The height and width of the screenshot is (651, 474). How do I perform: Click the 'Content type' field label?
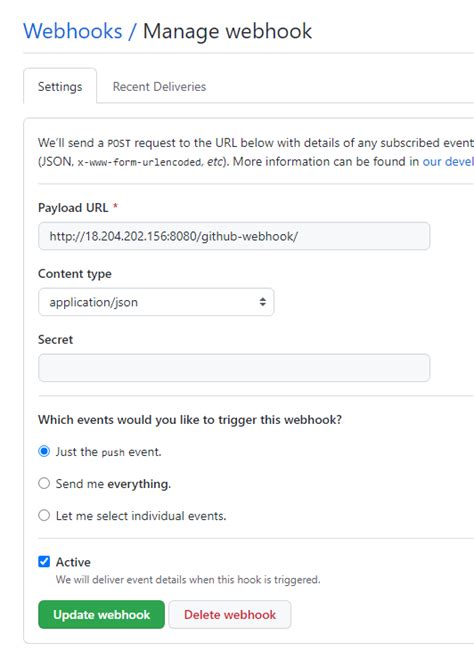(x=75, y=274)
